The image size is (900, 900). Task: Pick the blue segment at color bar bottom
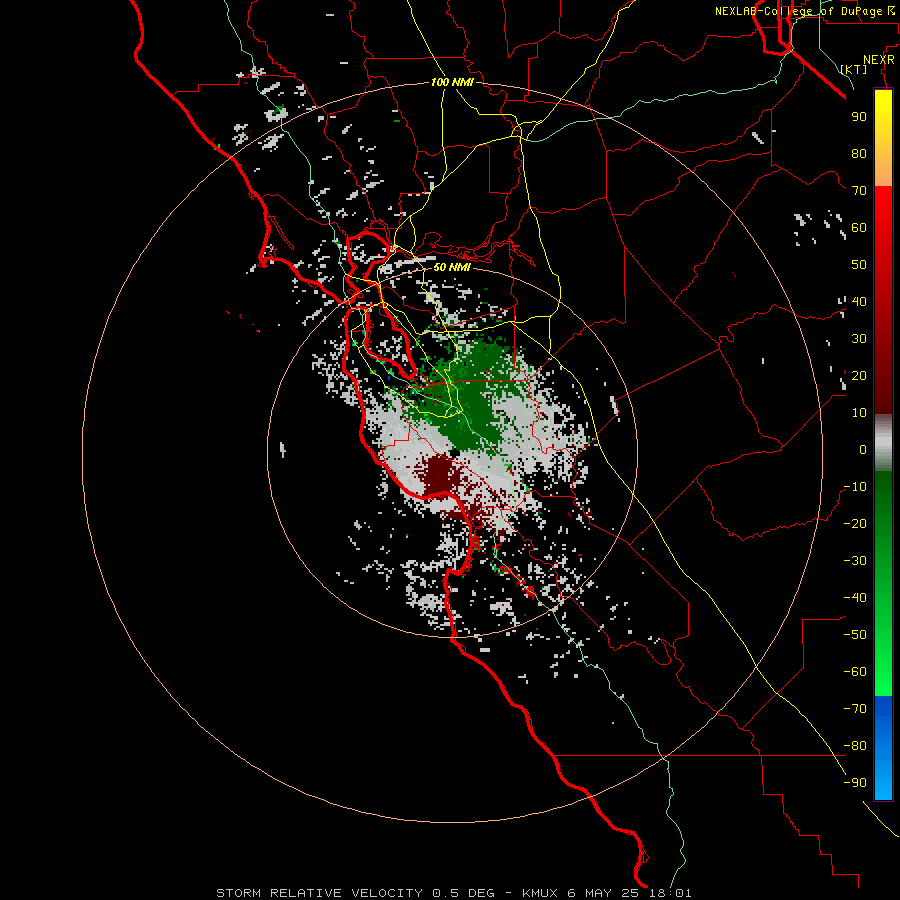pos(883,747)
